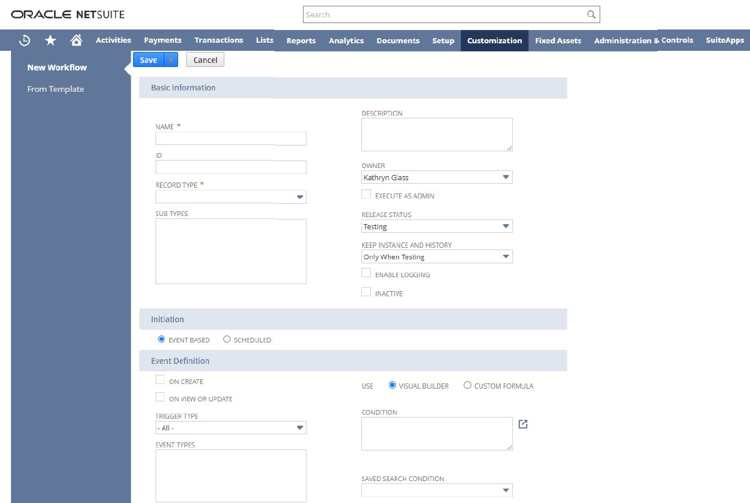Click the Event Definition section header
This screenshot has width=750, height=503.
(x=353, y=361)
